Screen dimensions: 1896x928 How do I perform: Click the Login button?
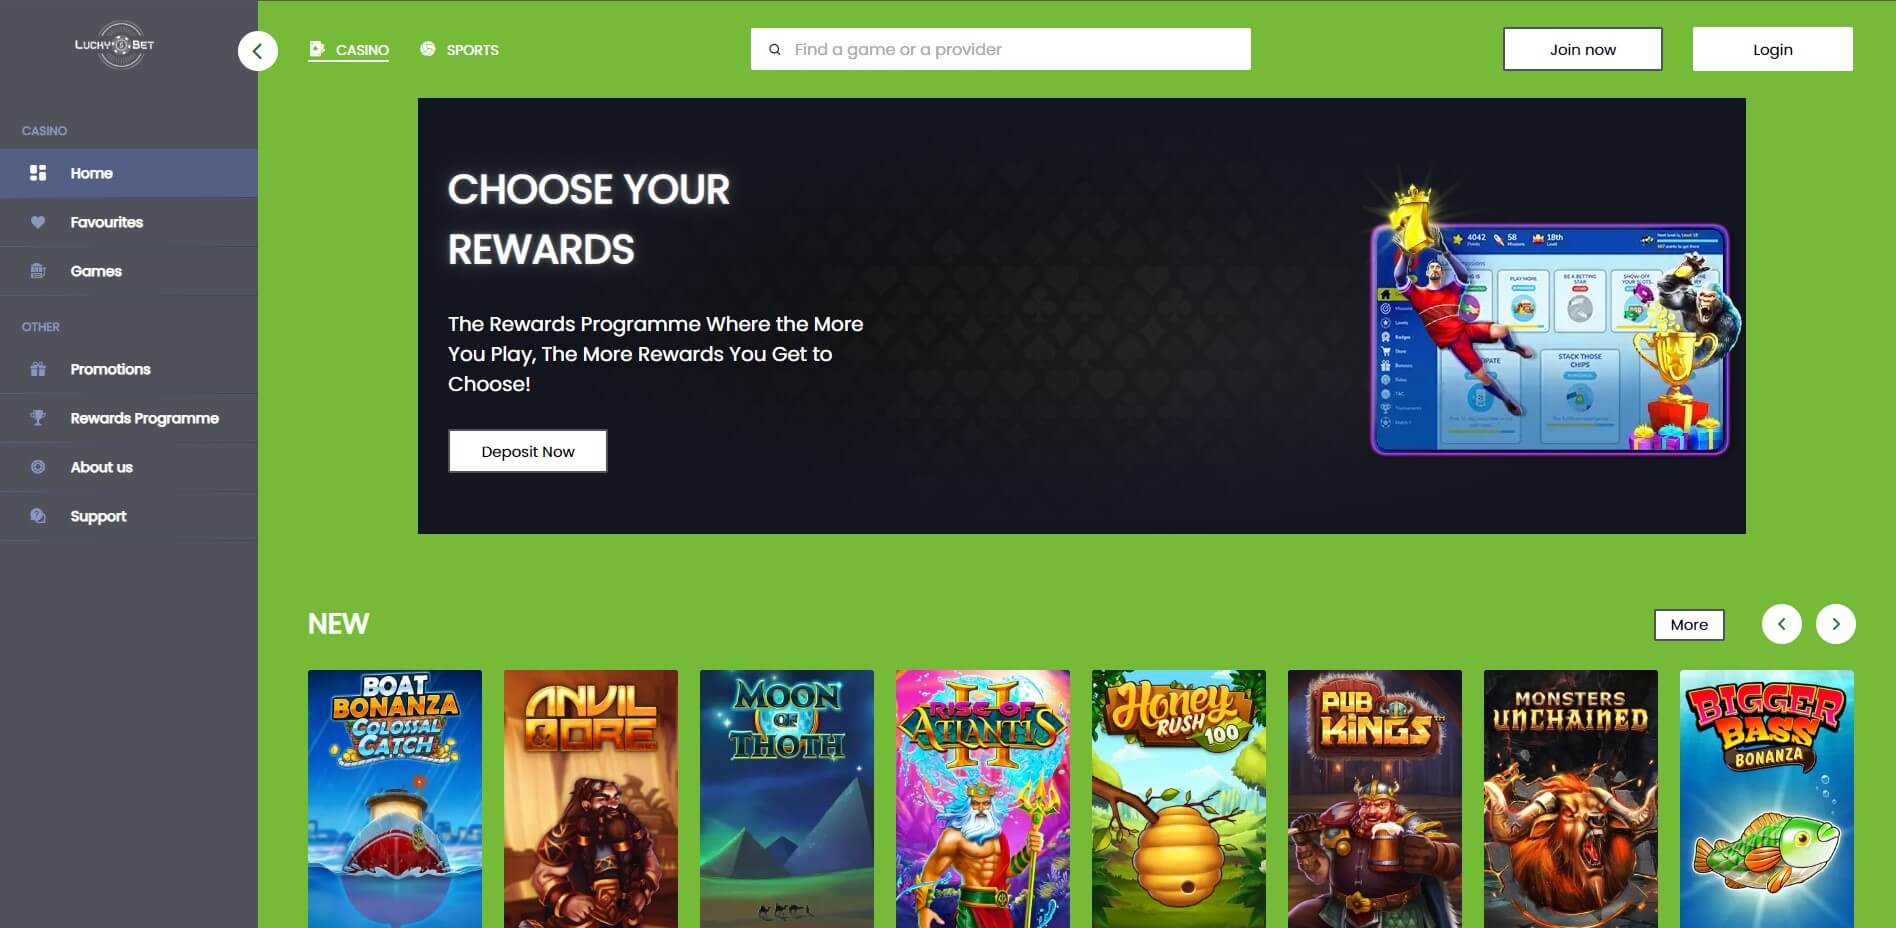pyautogui.click(x=1773, y=49)
